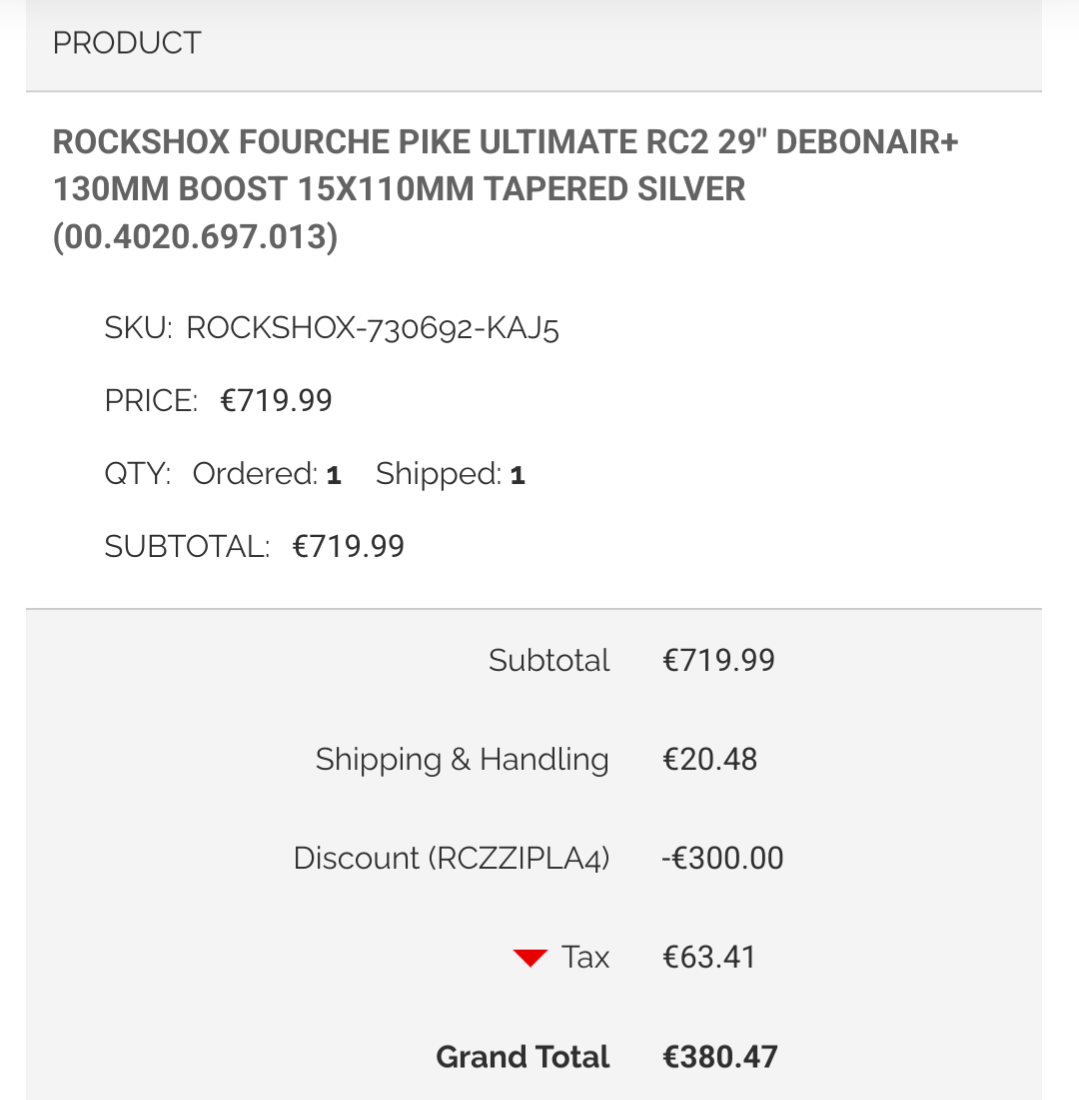Click the Tax label text

point(586,957)
